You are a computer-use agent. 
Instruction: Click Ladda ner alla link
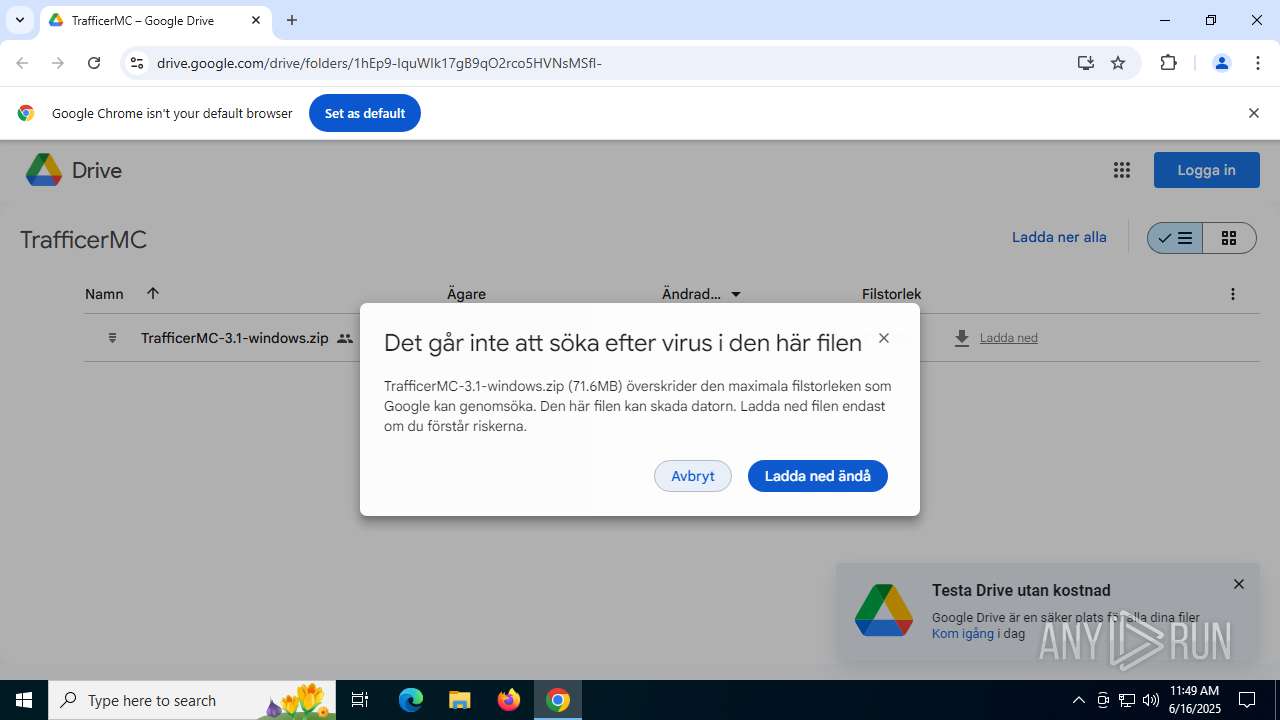pos(1059,237)
